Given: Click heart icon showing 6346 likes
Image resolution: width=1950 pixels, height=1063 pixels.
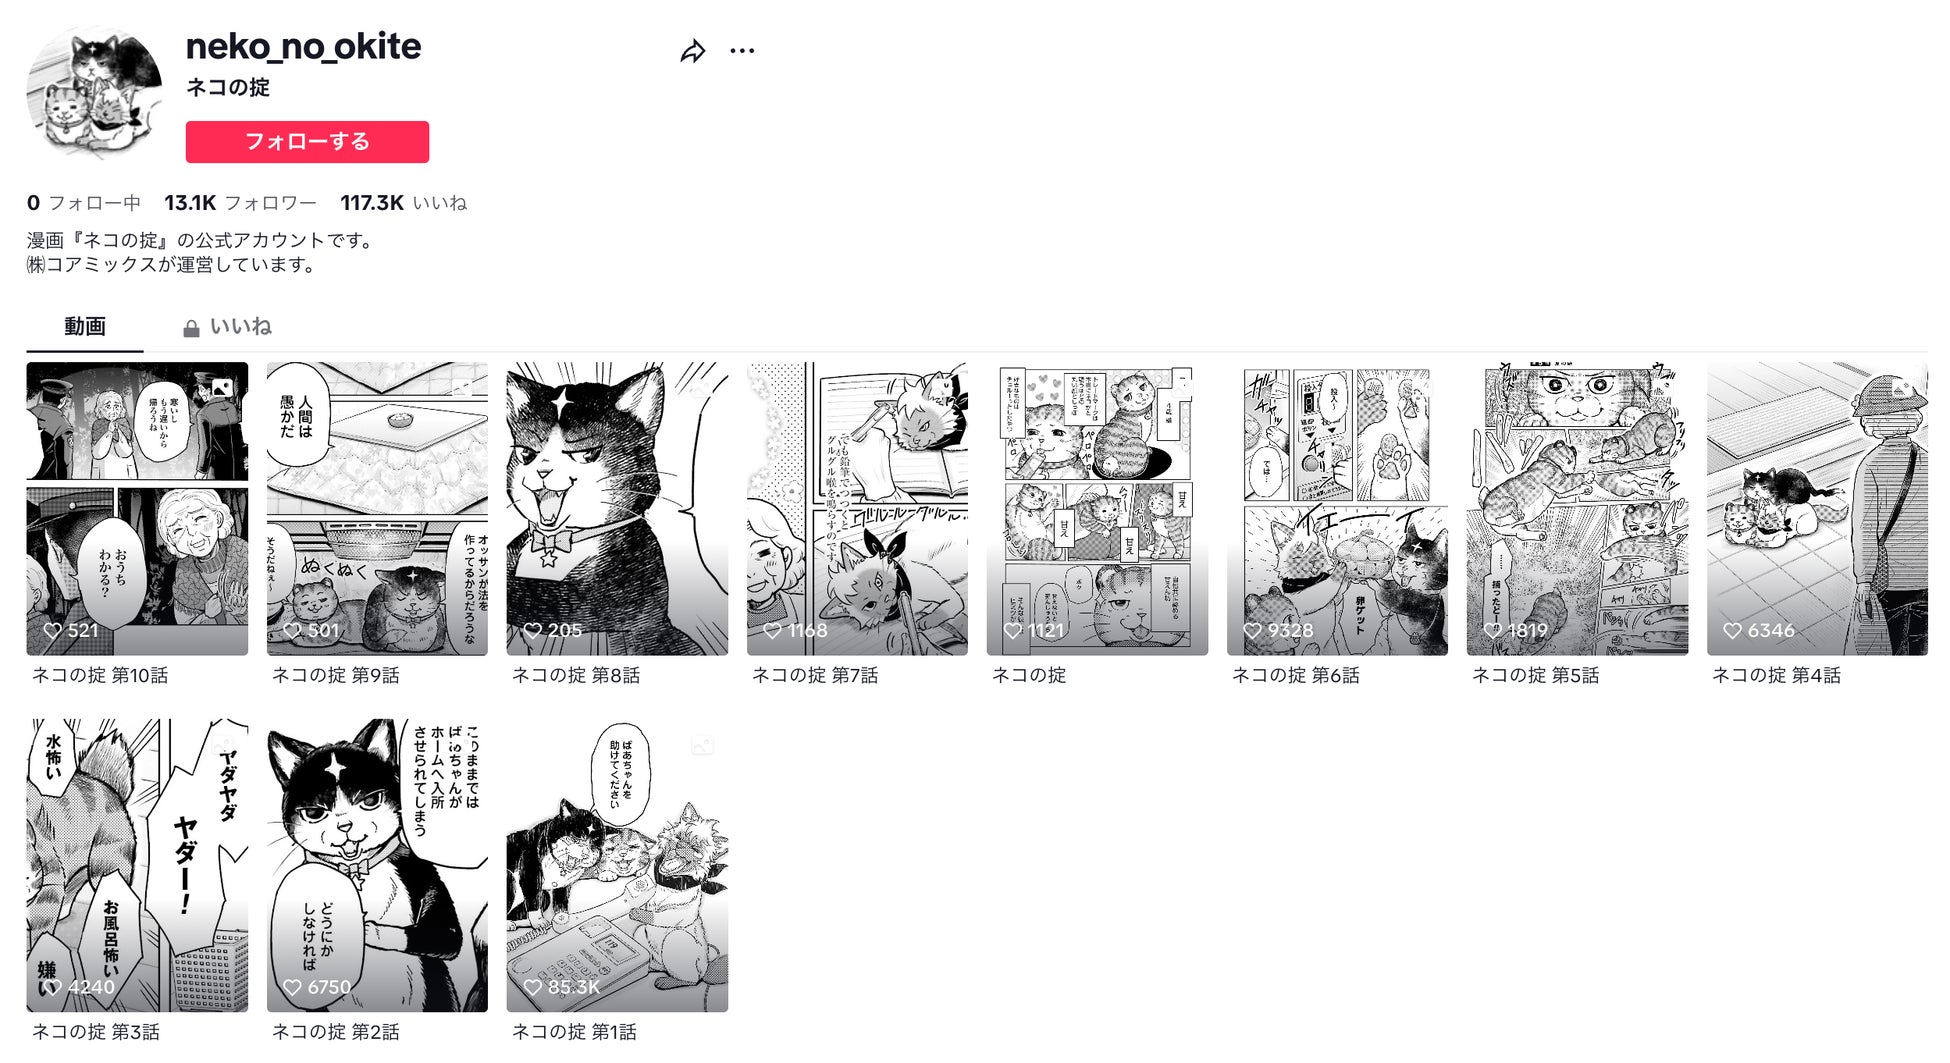Looking at the screenshot, I should [1733, 631].
